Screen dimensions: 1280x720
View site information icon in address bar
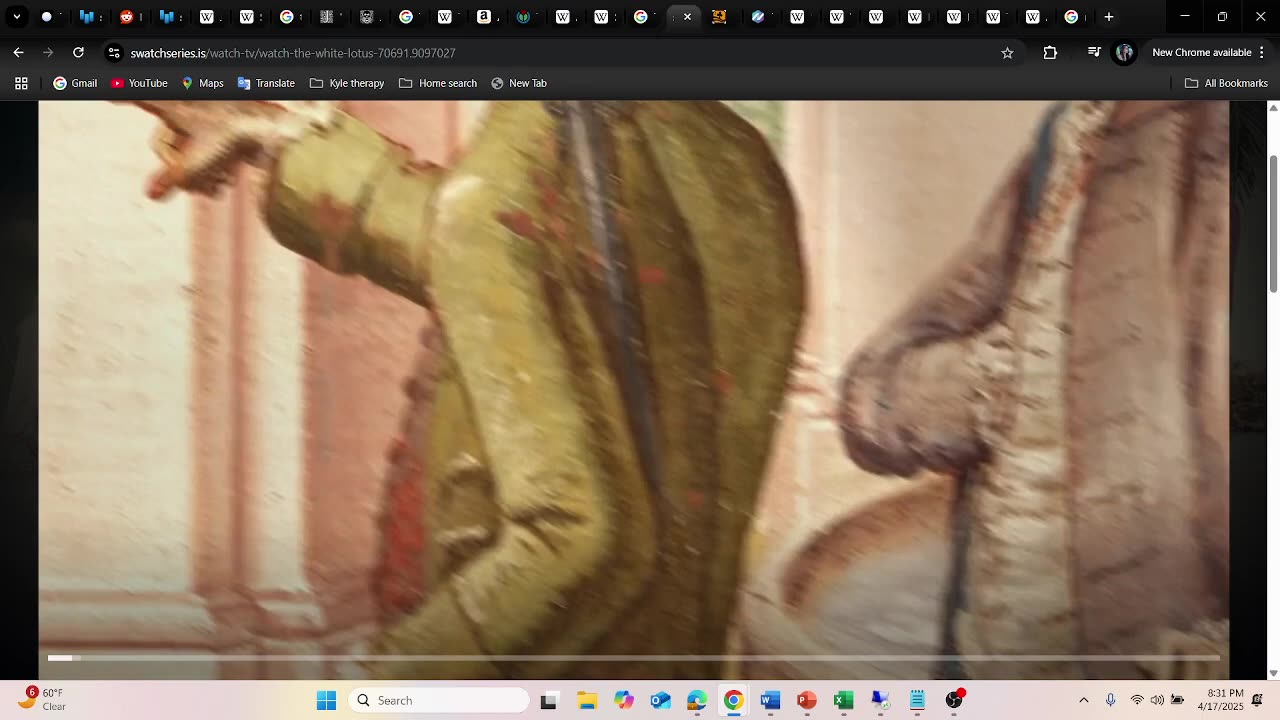pyautogui.click(x=114, y=53)
